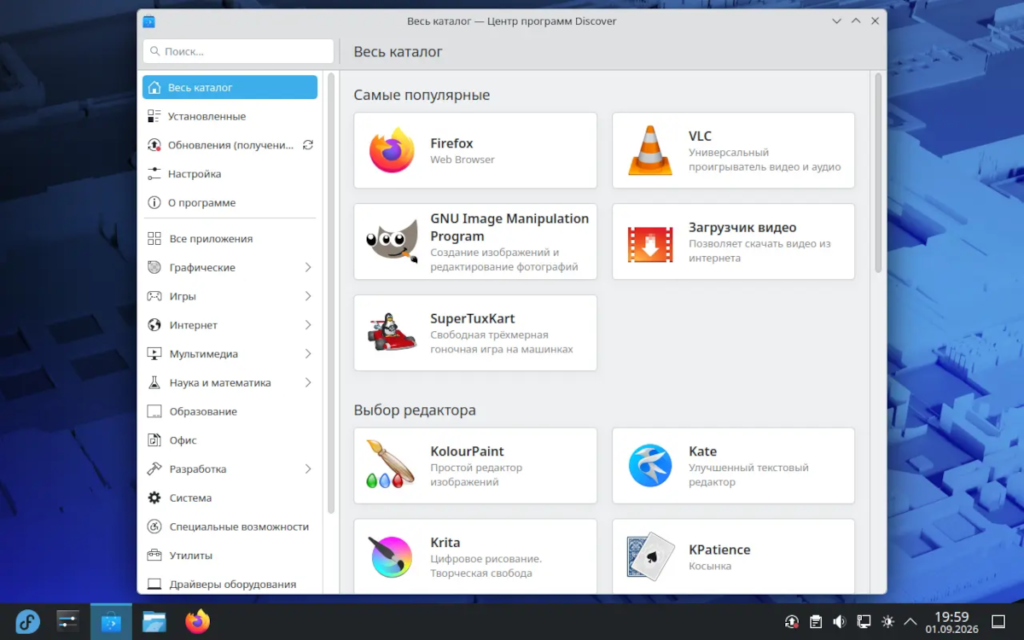Screen dimensions: 1024x640
Task: Click the Настройка sliders icon
Action: click(154, 174)
